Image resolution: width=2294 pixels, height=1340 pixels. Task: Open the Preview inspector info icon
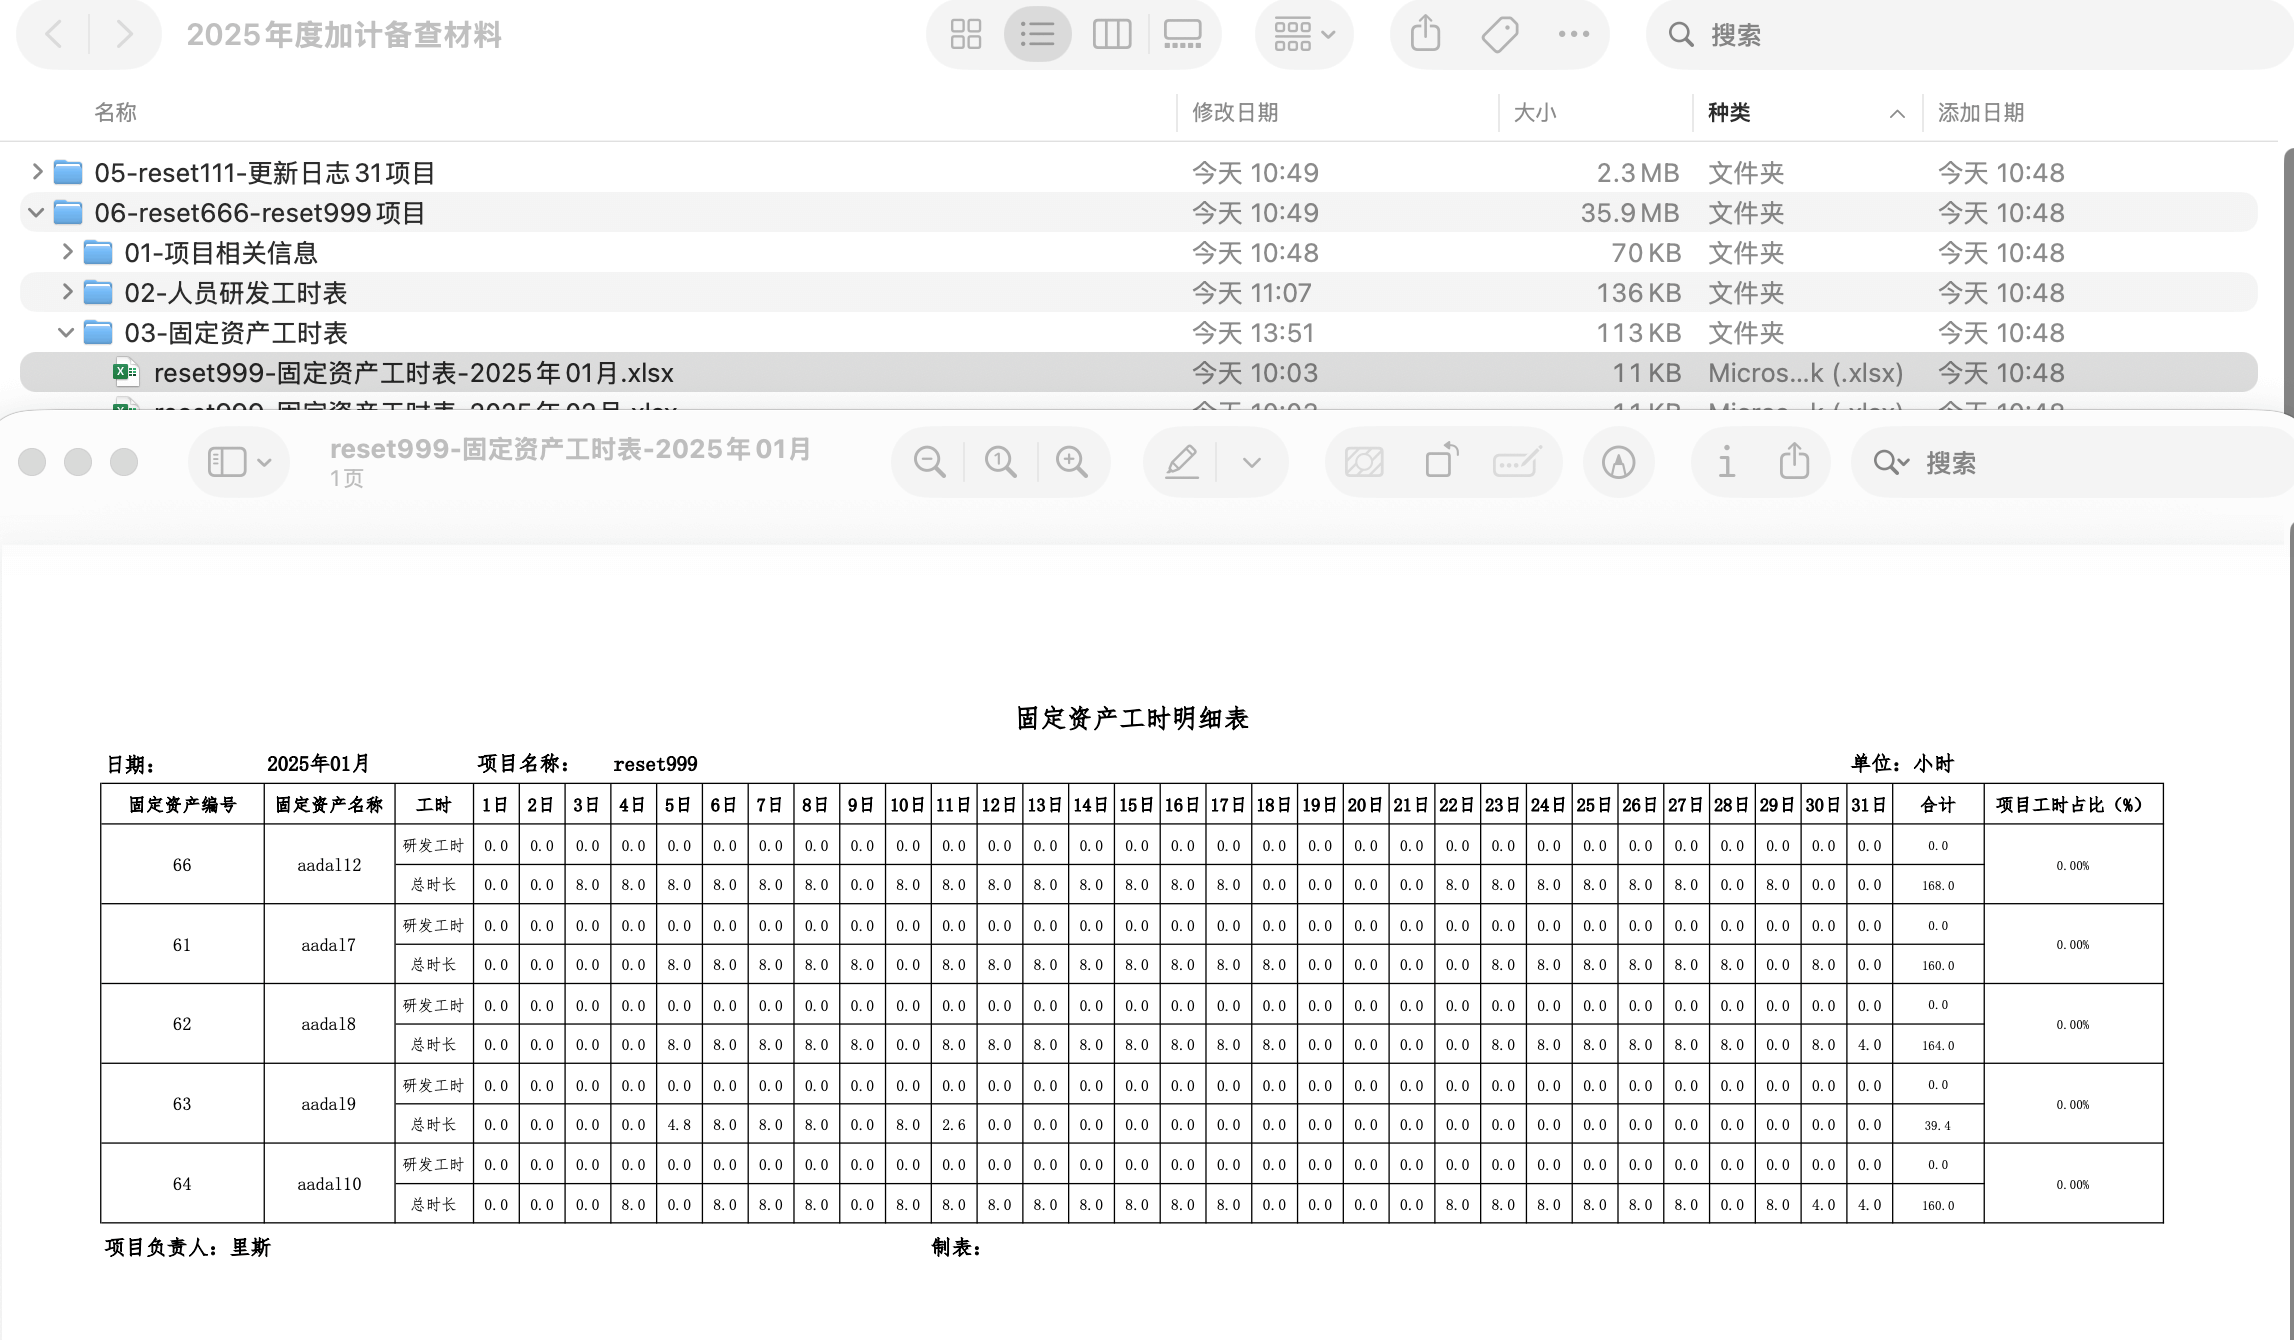(1726, 462)
